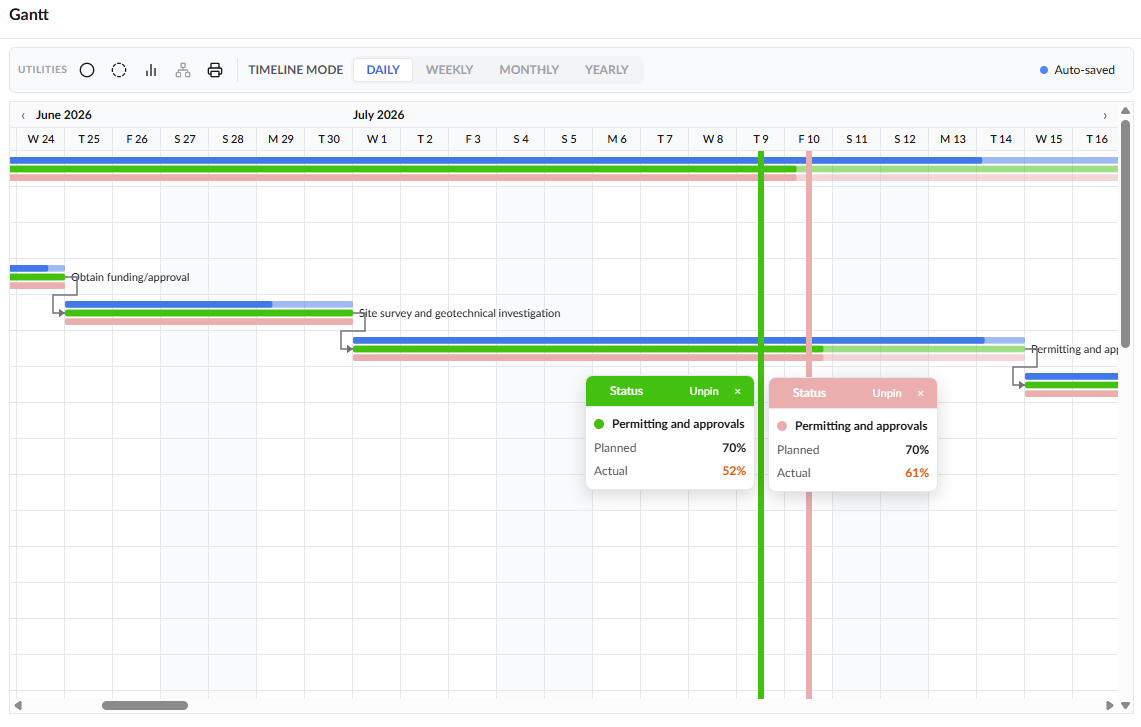Click the horizontal scrollbar thumb

pos(145,705)
